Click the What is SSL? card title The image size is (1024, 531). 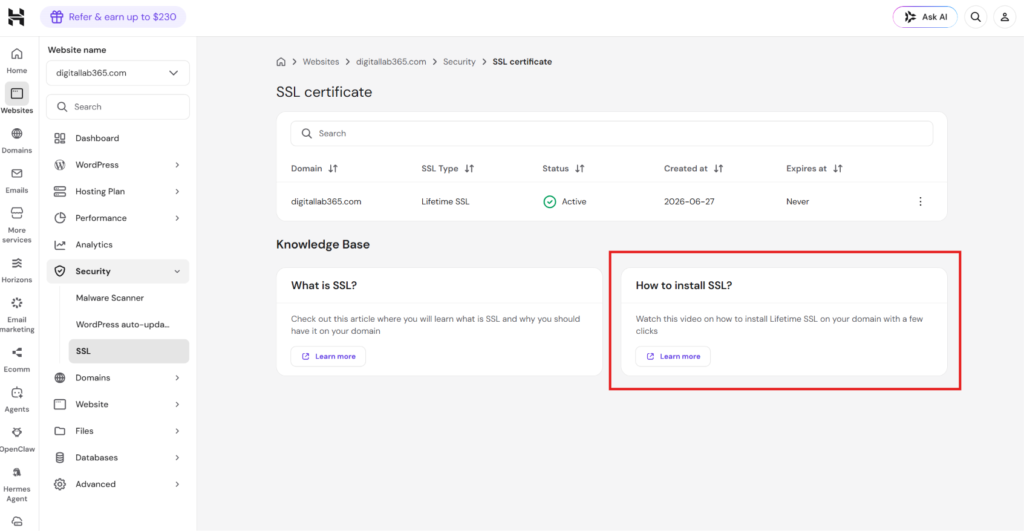click(324, 285)
